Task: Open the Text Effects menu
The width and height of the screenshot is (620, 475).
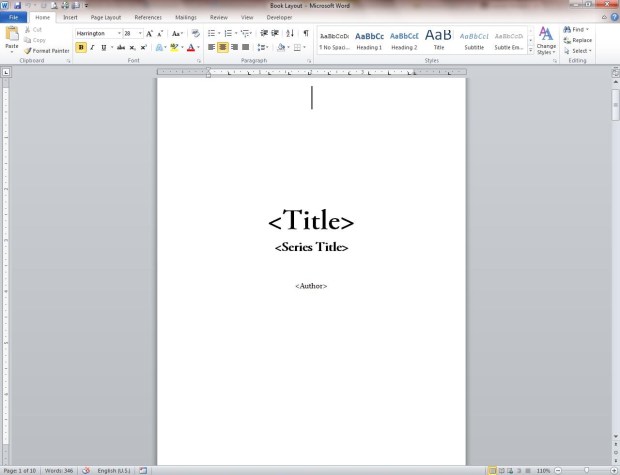Action: pos(160,47)
